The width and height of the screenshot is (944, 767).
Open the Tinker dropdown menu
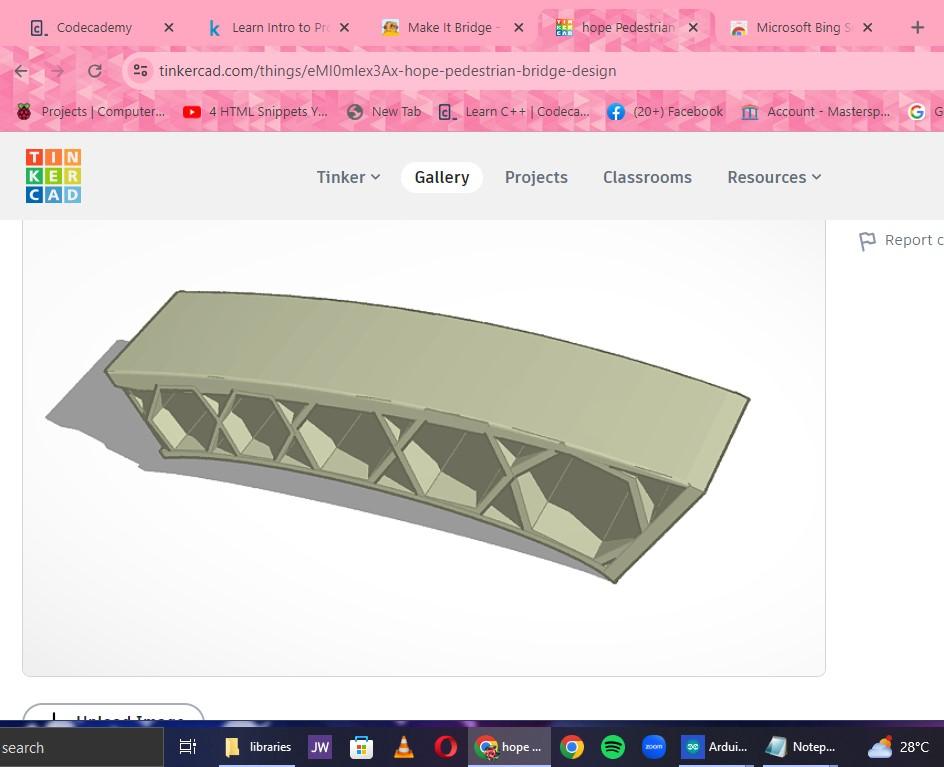click(x=349, y=177)
